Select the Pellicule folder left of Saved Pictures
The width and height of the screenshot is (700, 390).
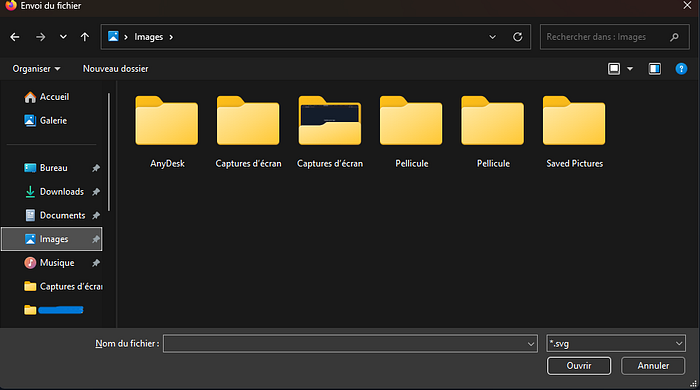tap(492, 120)
